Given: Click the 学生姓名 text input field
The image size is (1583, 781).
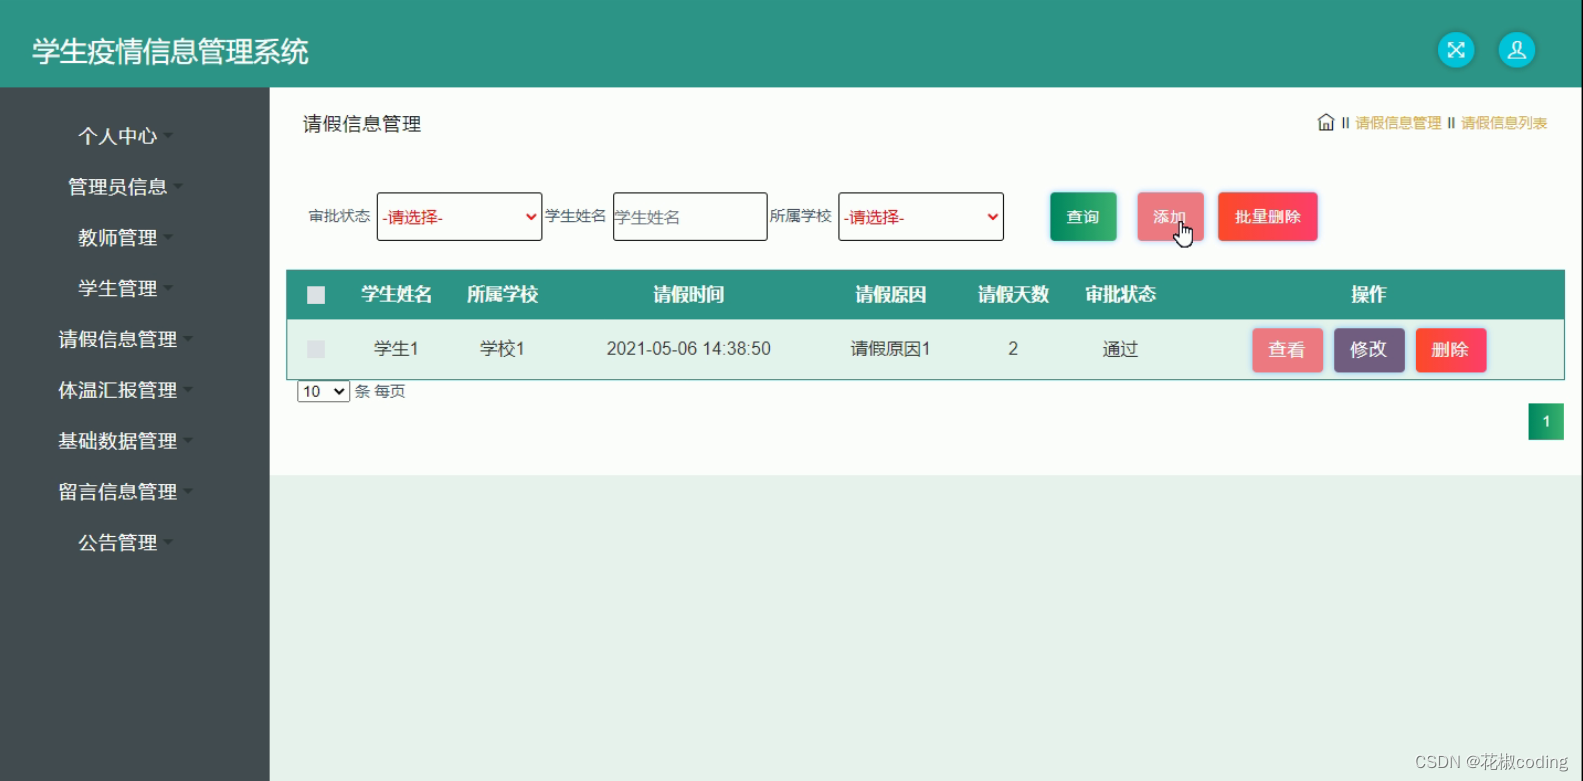Looking at the screenshot, I should 690,217.
